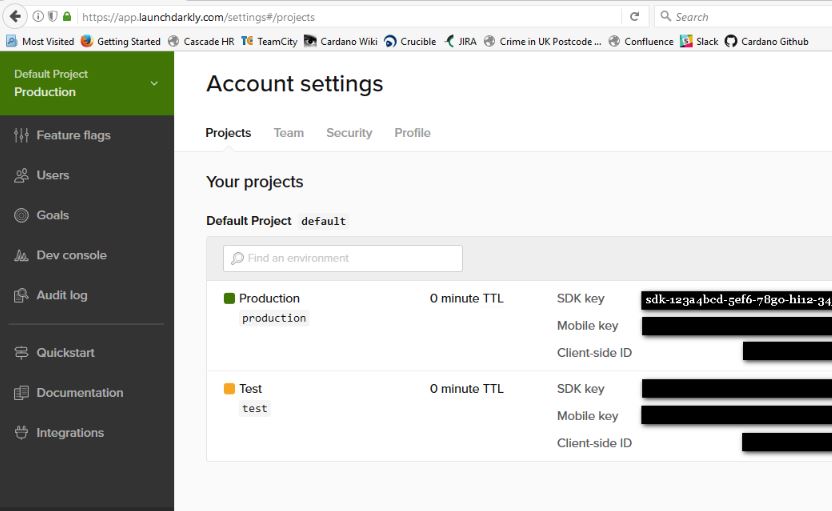Open the TeamCity bookmark
This screenshot has height=511, width=832.
click(x=269, y=41)
